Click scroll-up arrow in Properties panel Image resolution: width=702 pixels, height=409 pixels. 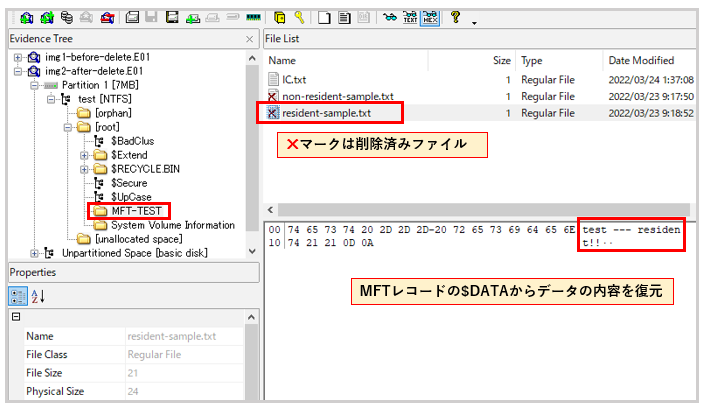(x=252, y=317)
